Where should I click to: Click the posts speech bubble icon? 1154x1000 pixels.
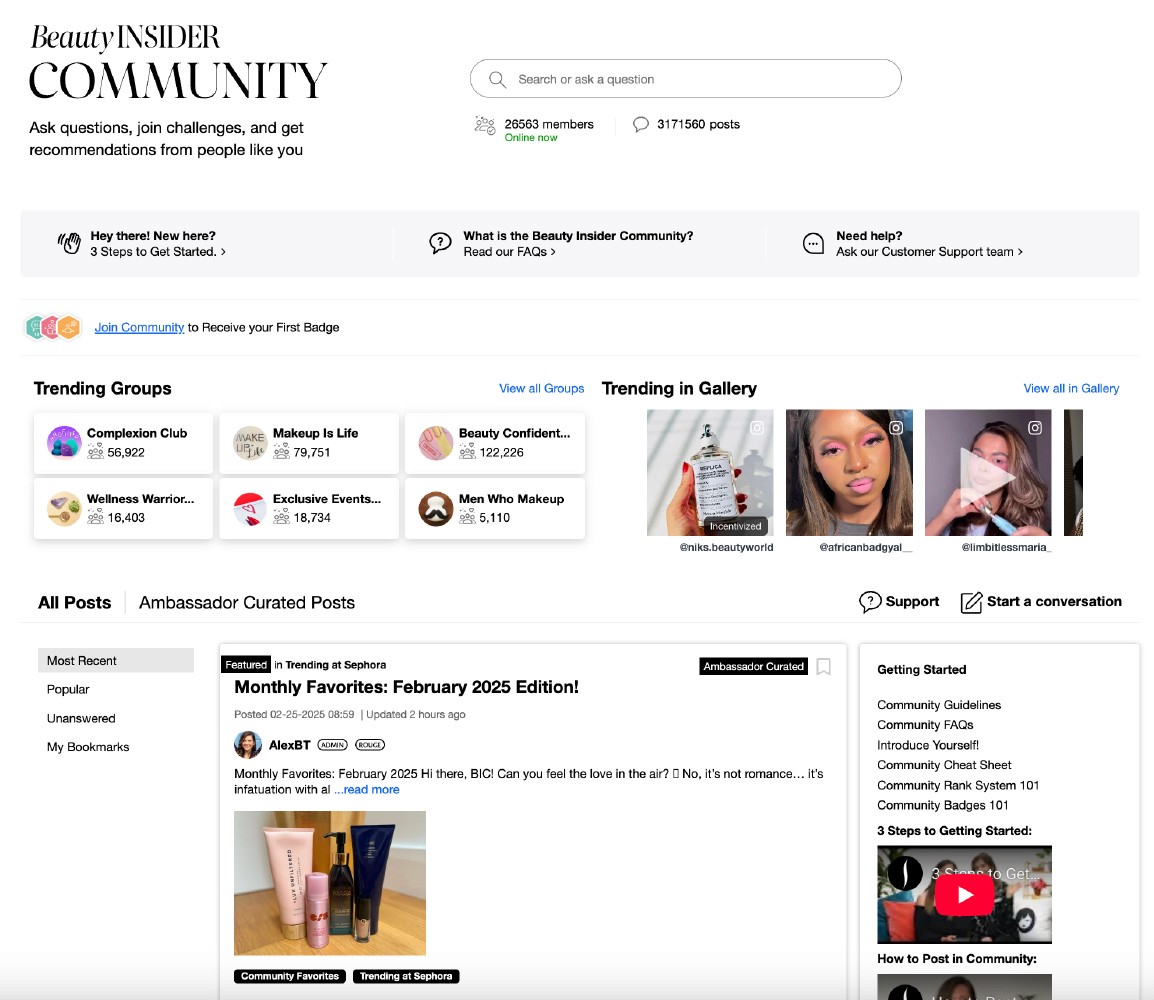[641, 124]
